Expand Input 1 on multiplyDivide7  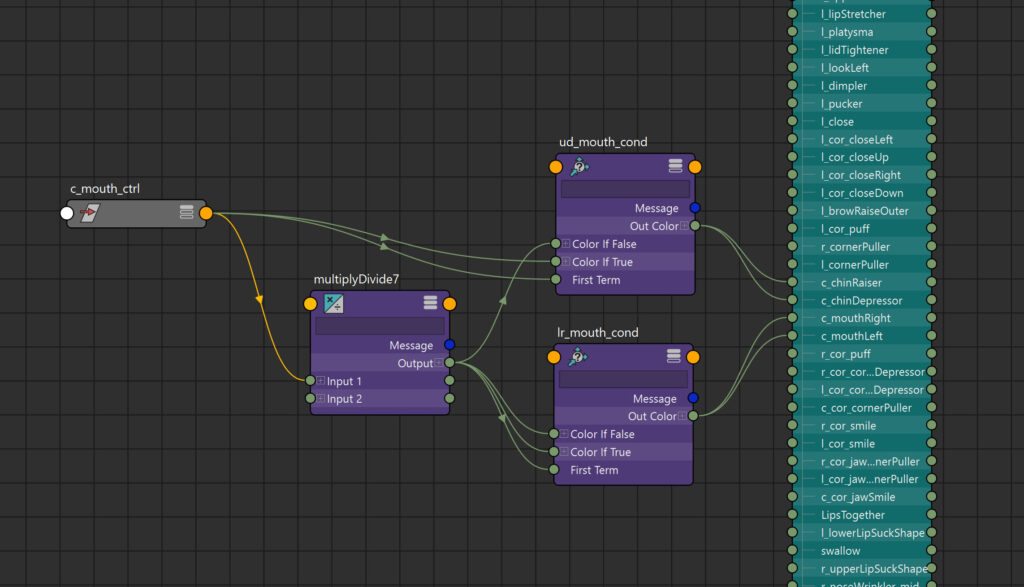[321, 381]
